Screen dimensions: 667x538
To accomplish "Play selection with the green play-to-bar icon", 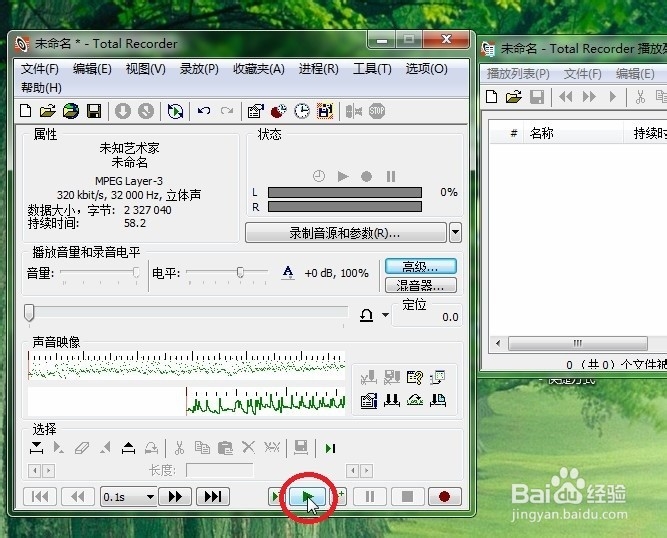I will point(330,448).
